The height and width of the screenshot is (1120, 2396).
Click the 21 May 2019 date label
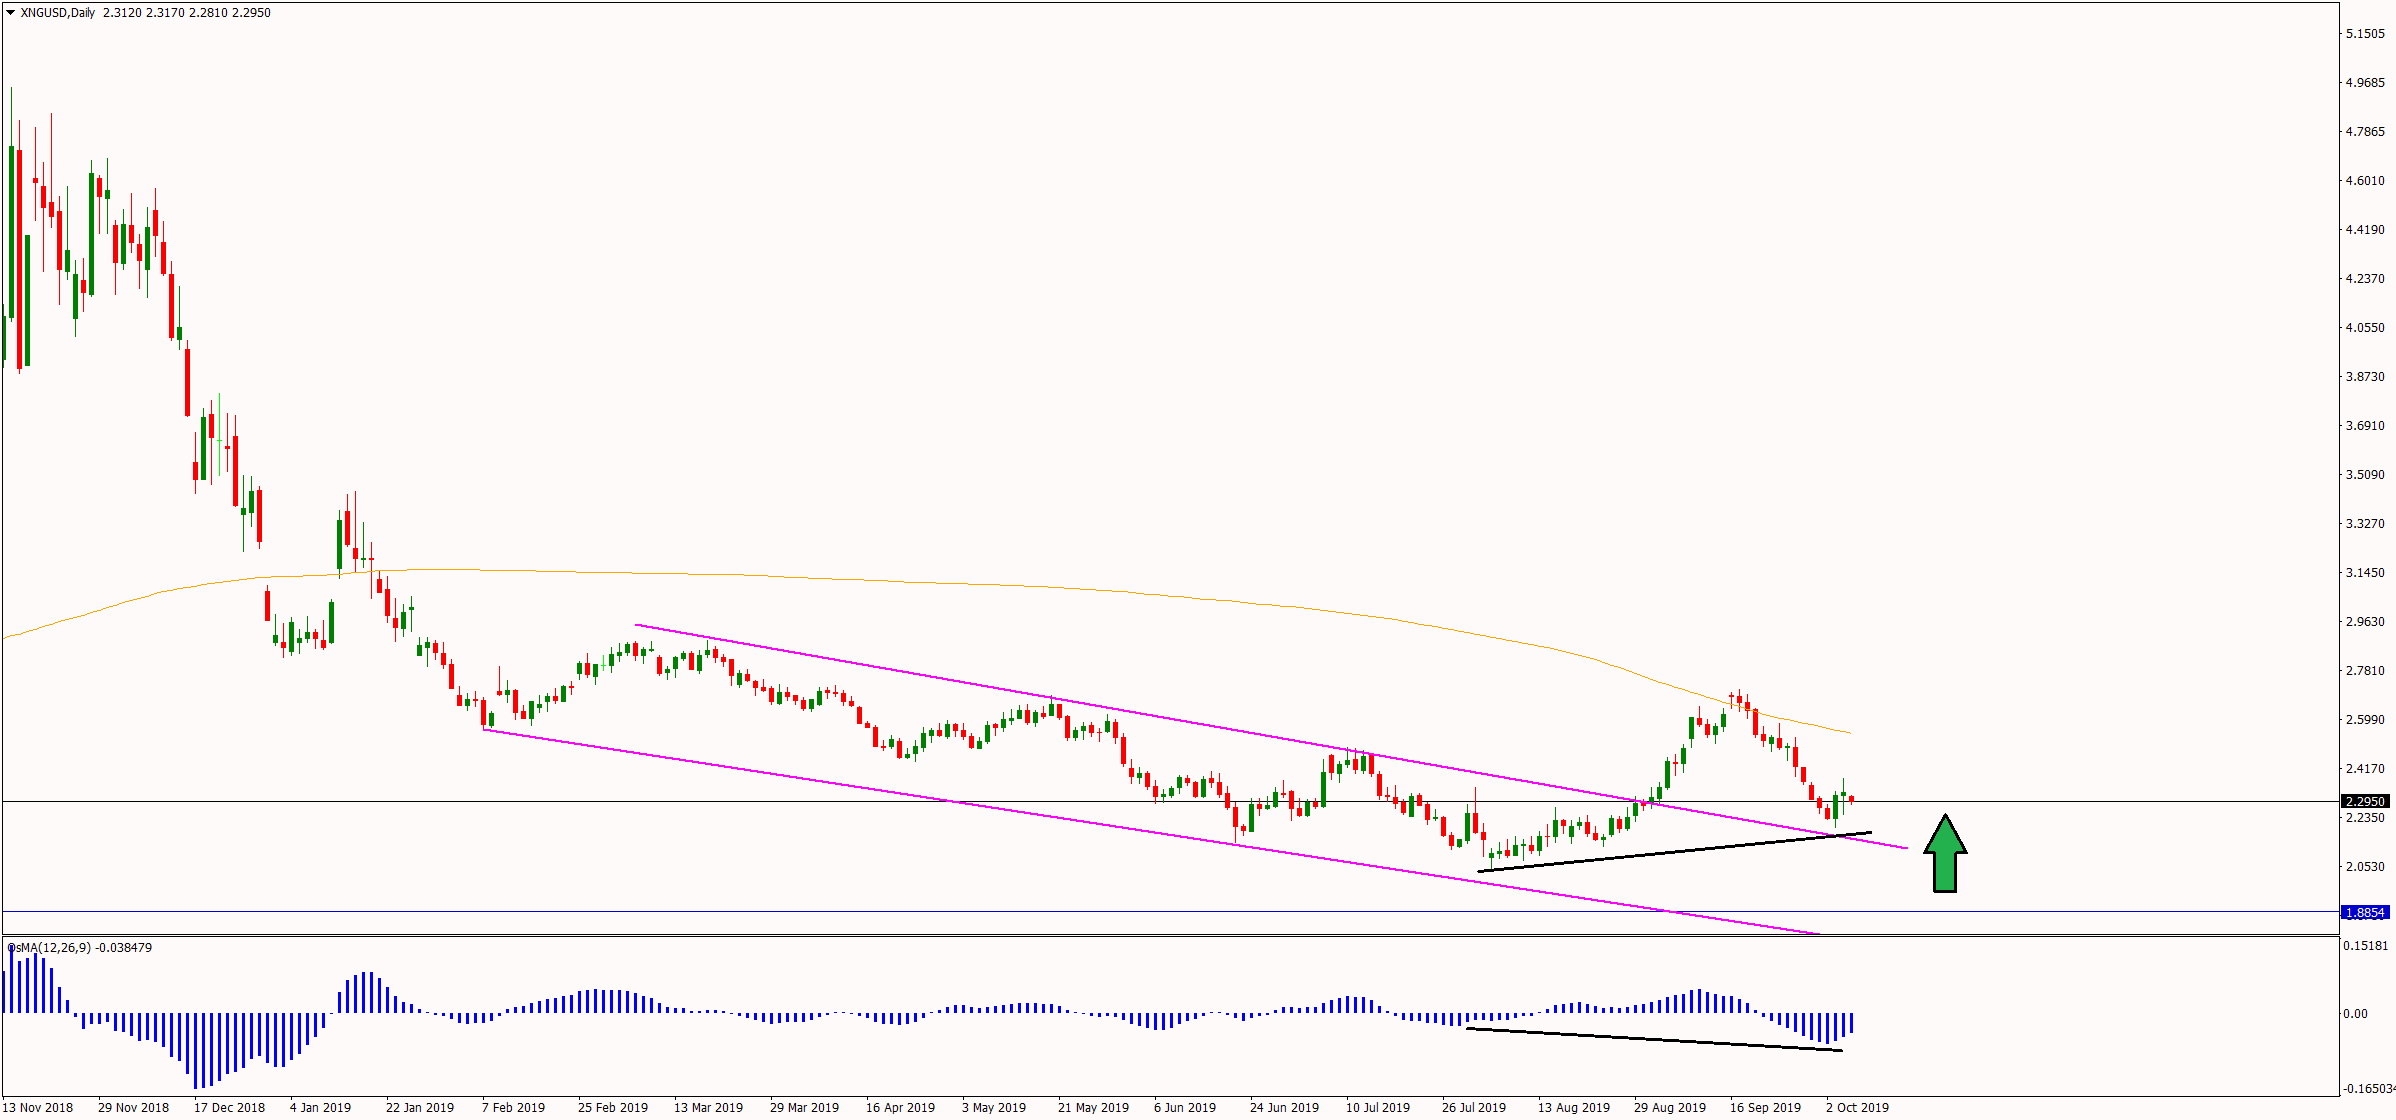(x=1093, y=1107)
